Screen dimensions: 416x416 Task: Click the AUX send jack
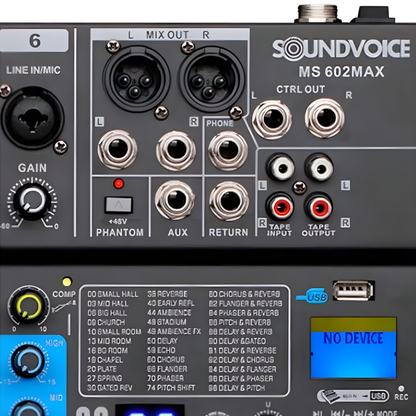(175, 200)
